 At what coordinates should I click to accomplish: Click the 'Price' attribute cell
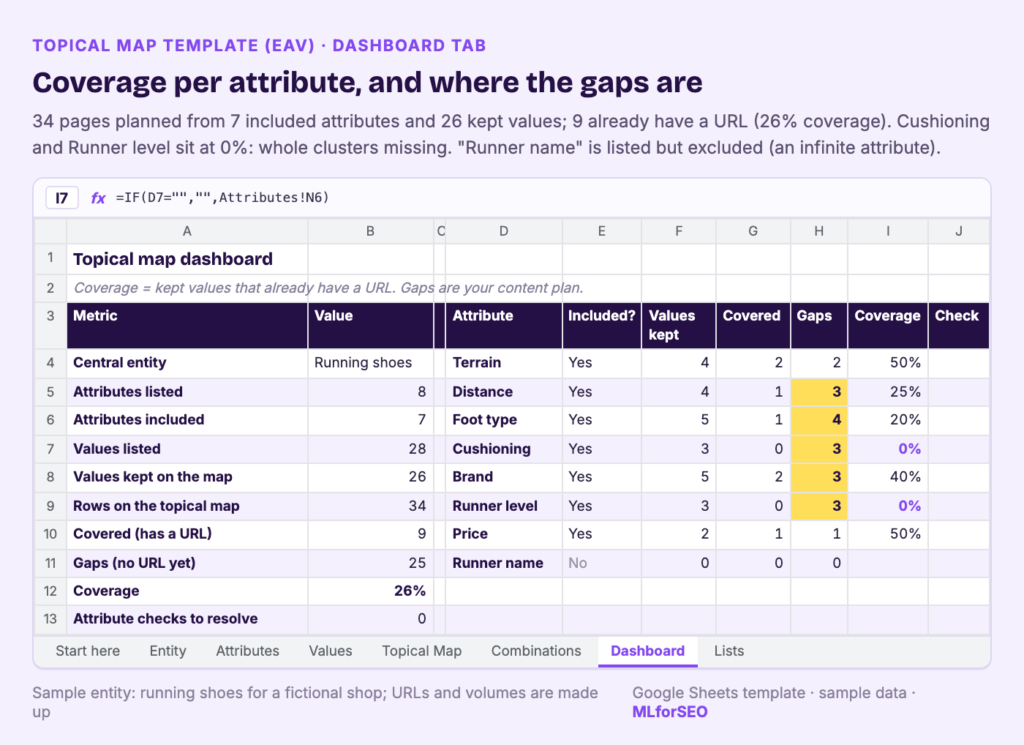point(504,534)
